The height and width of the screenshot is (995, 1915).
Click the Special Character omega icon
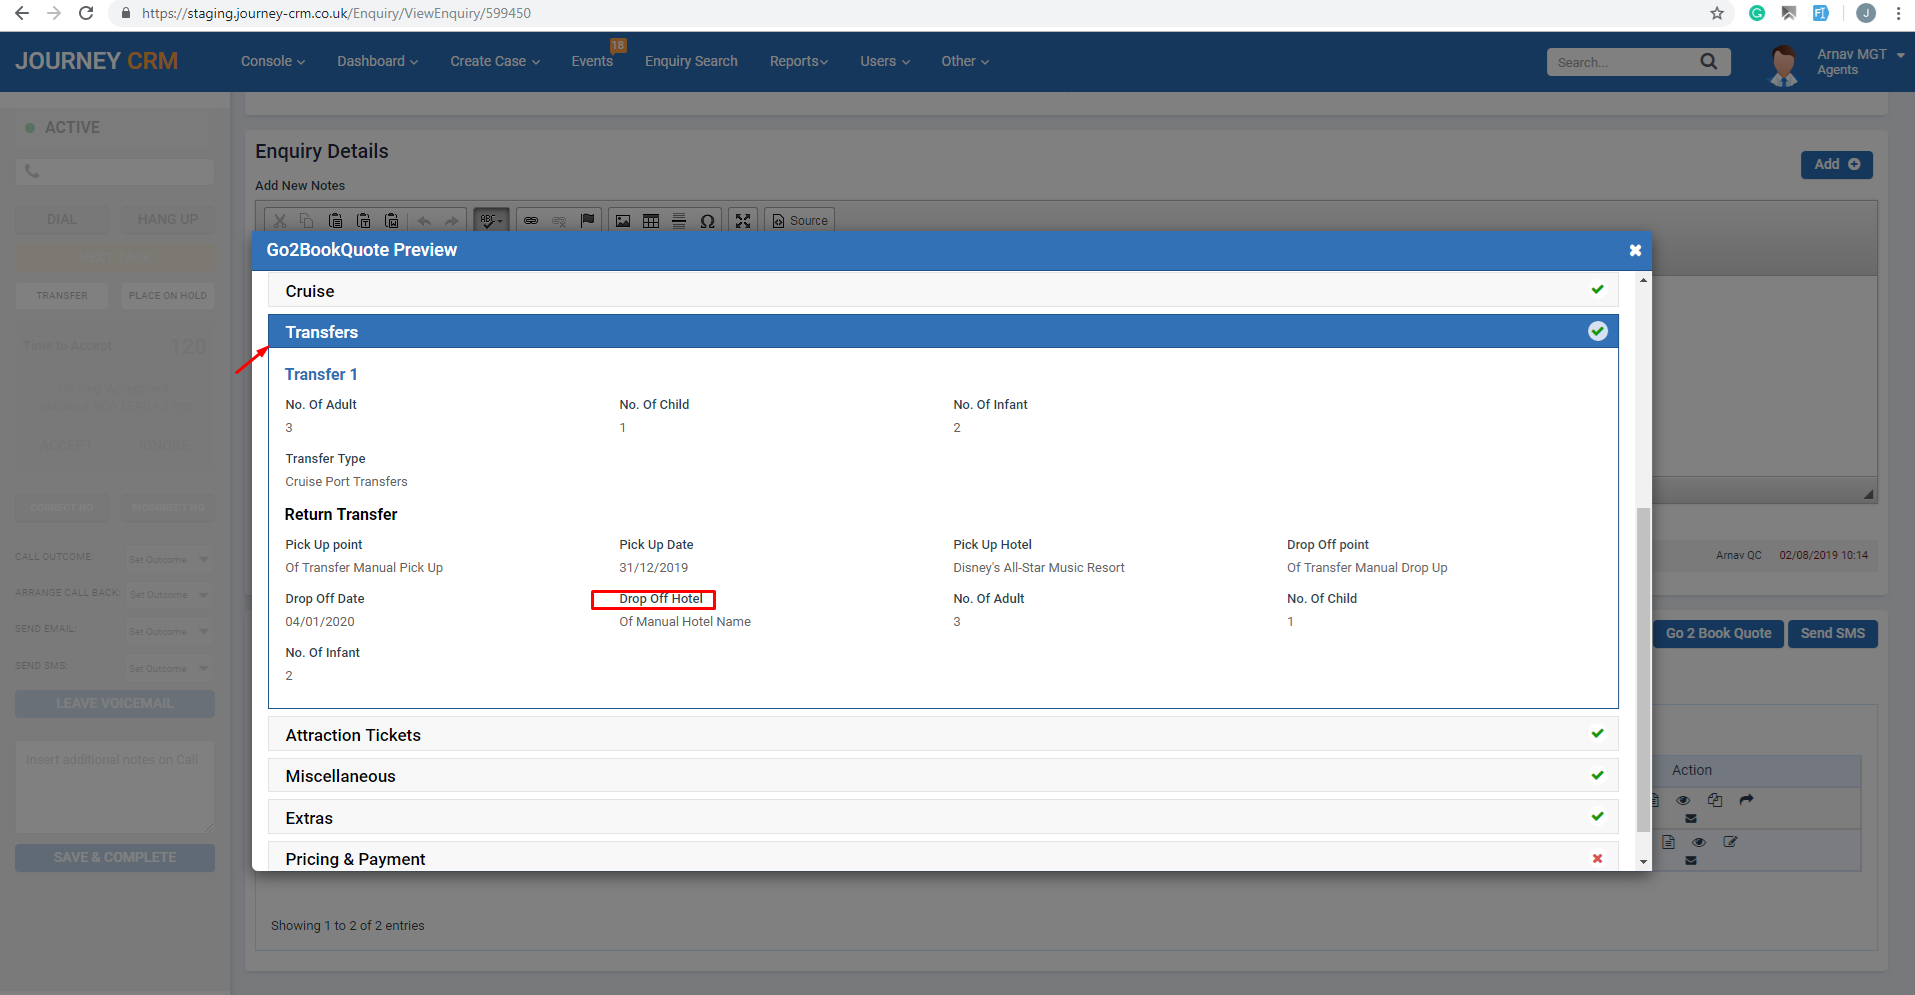(707, 221)
